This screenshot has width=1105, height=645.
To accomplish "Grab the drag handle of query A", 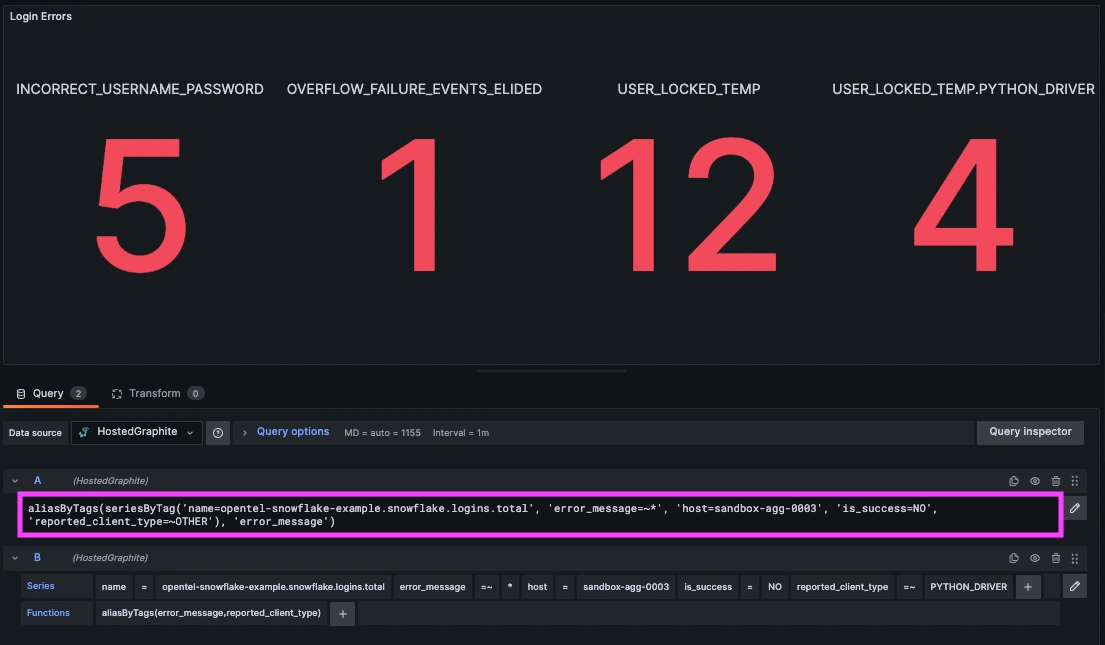I will pos(1075,481).
